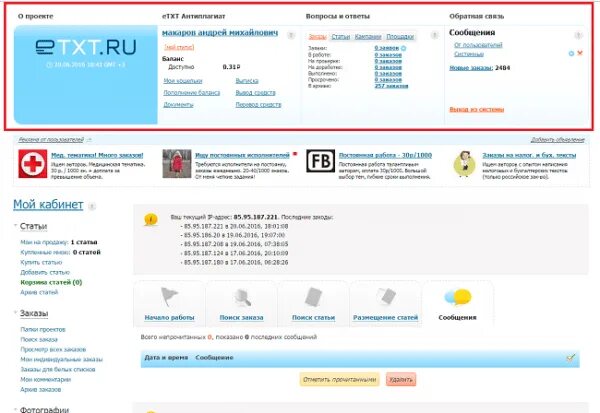Open the Вывод средств link
This screenshot has height=413, width=600.
[x=255, y=93]
